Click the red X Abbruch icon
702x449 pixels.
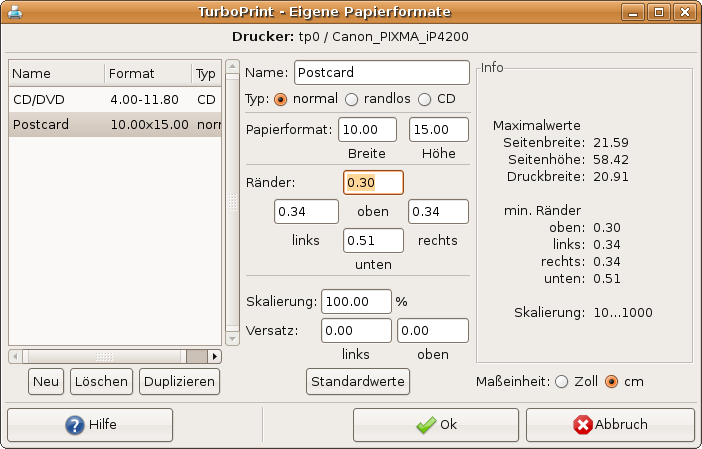(583, 425)
